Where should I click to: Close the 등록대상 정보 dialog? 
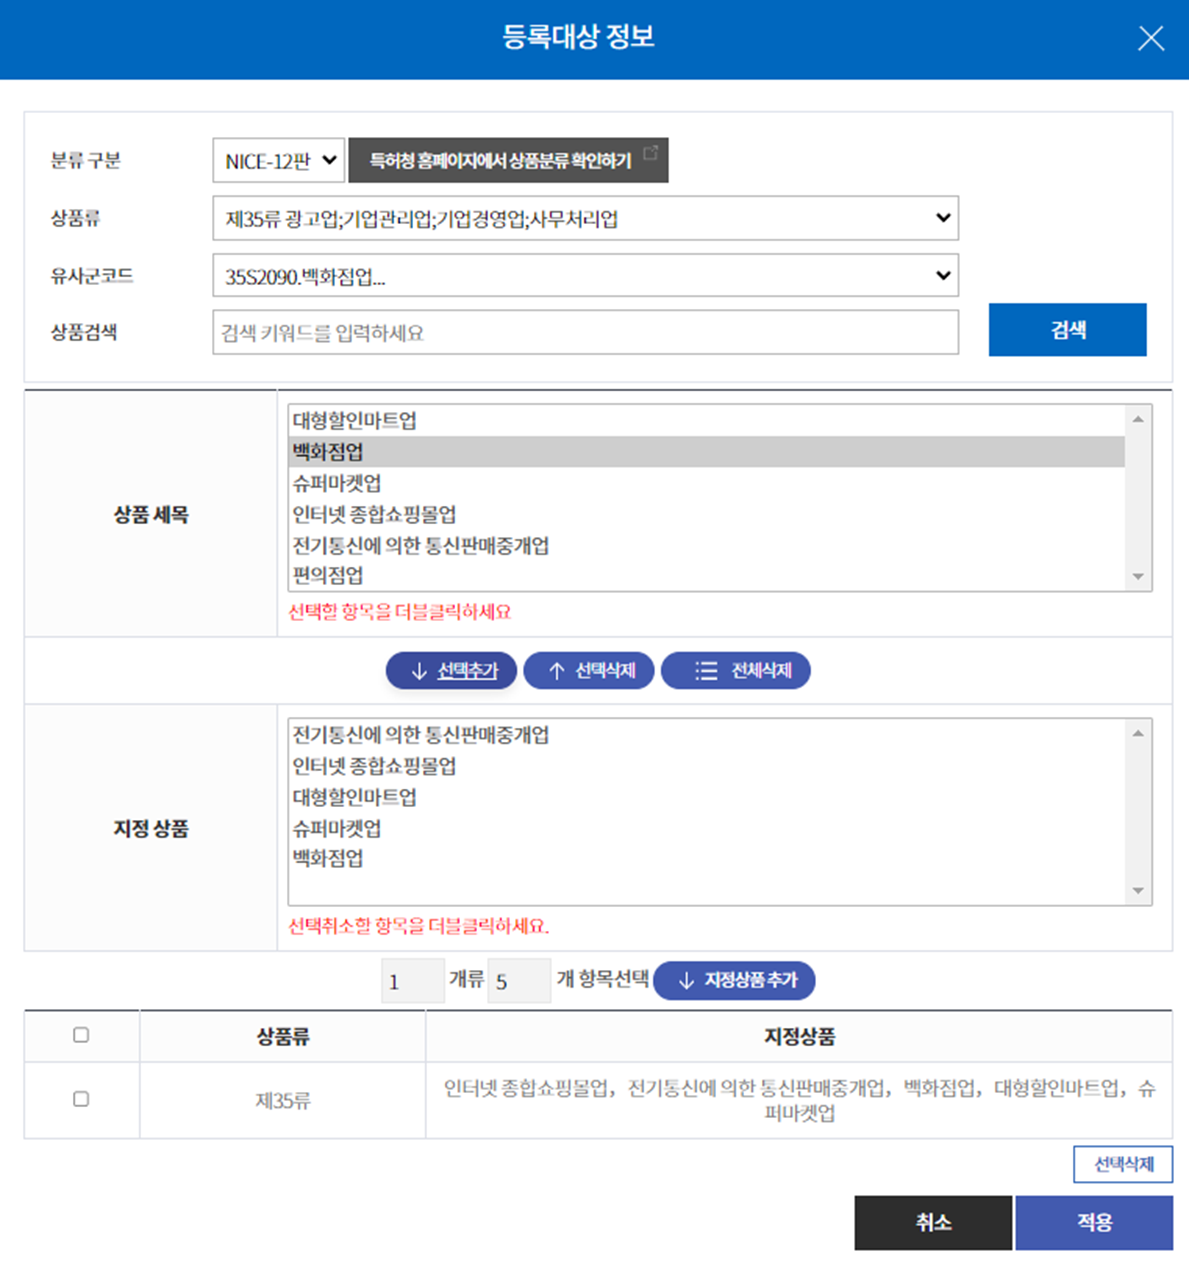tap(1151, 38)
